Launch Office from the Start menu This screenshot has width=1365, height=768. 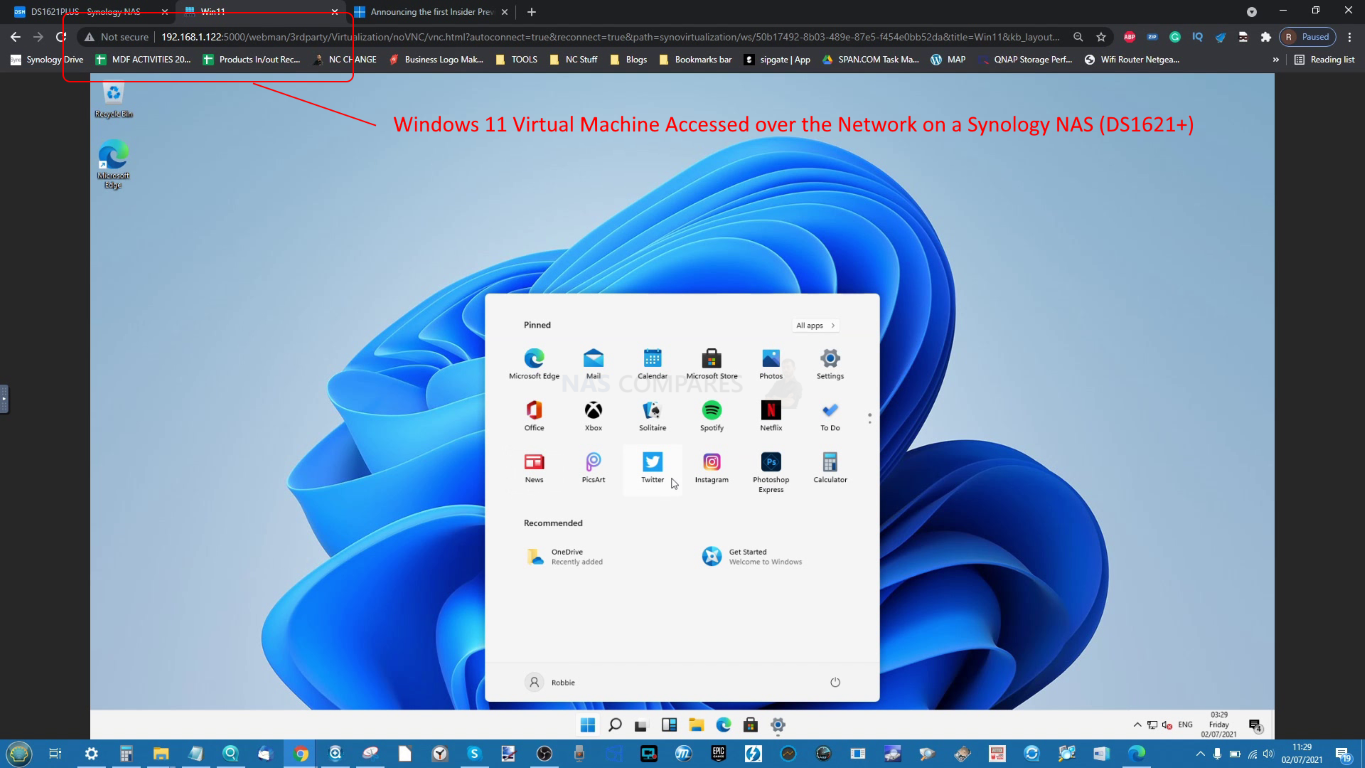click(534, 416)
